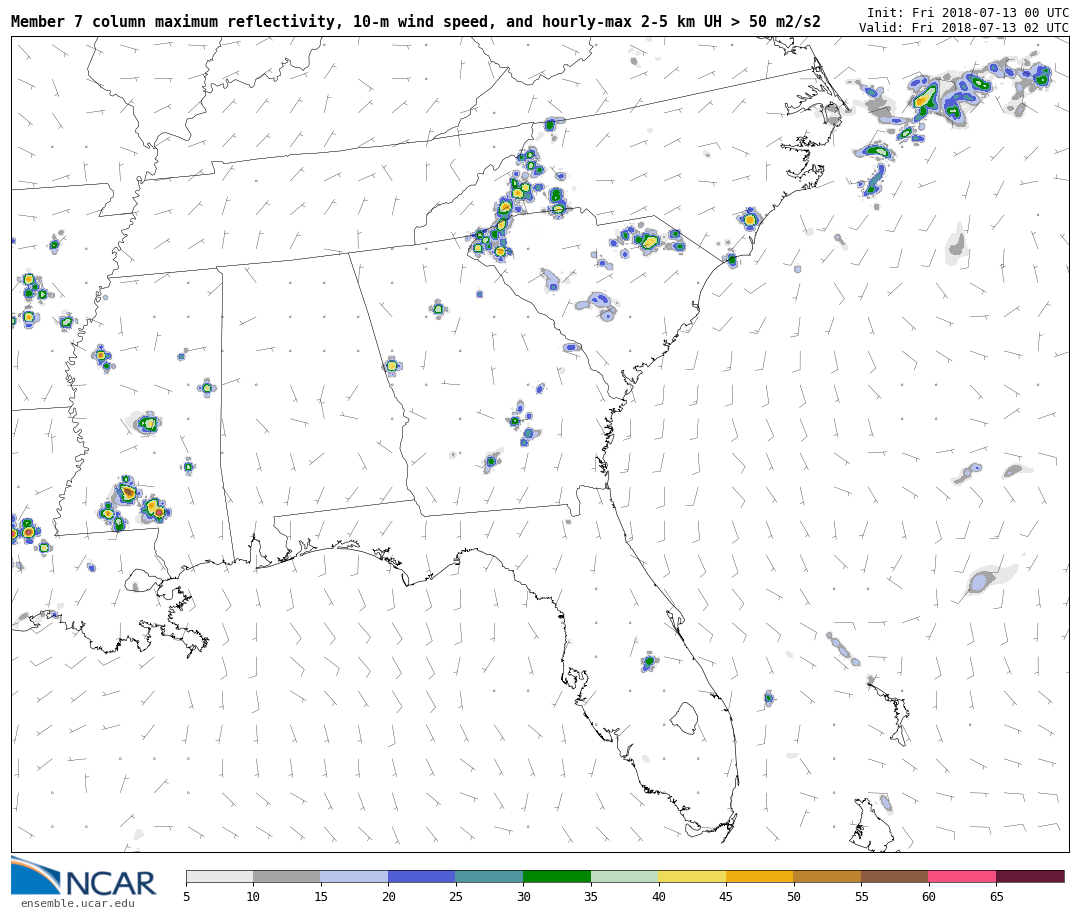The image size is (1080, 915).
Task: Pick the yellow 40-45 dBZ swatch
Action: coord(691,877)
